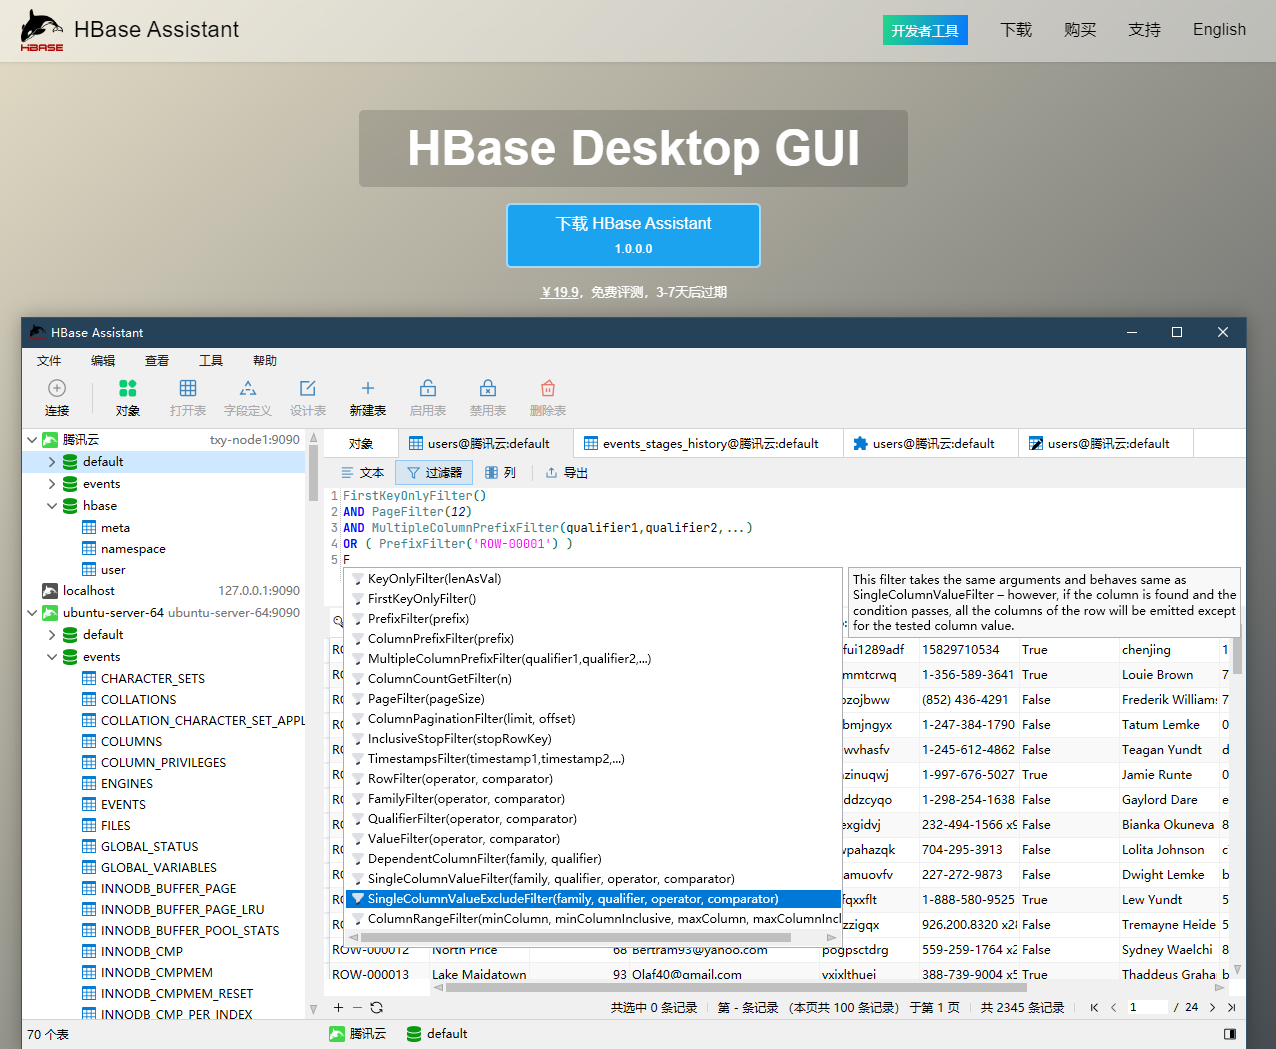Image resolution: width=1276 pixels, height=1049 pixels.
Task: Click the default database icon in status bar
Action: [414, 1034]
